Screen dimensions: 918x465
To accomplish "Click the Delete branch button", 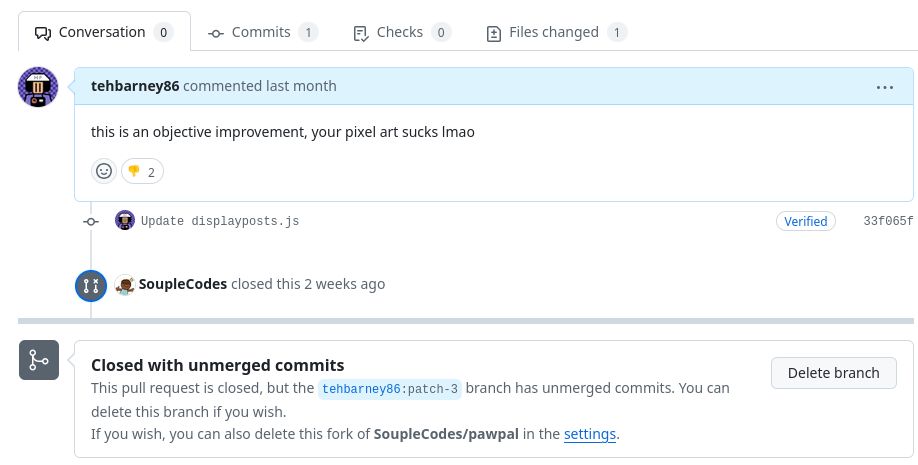I will (x=834, y=373).
